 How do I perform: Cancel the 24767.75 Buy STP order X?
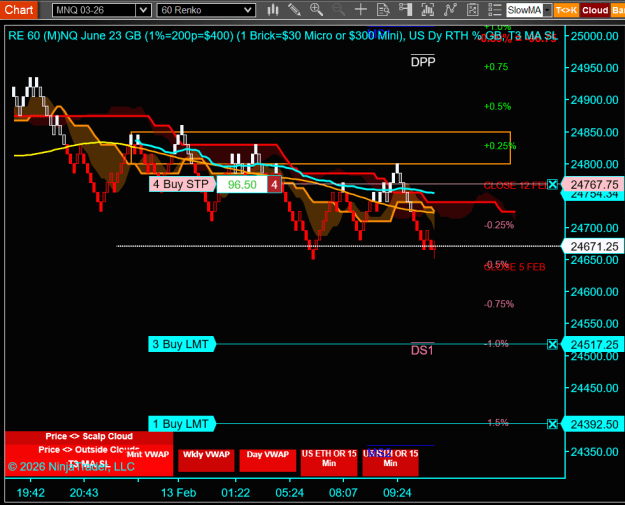[x=552, y=185]
